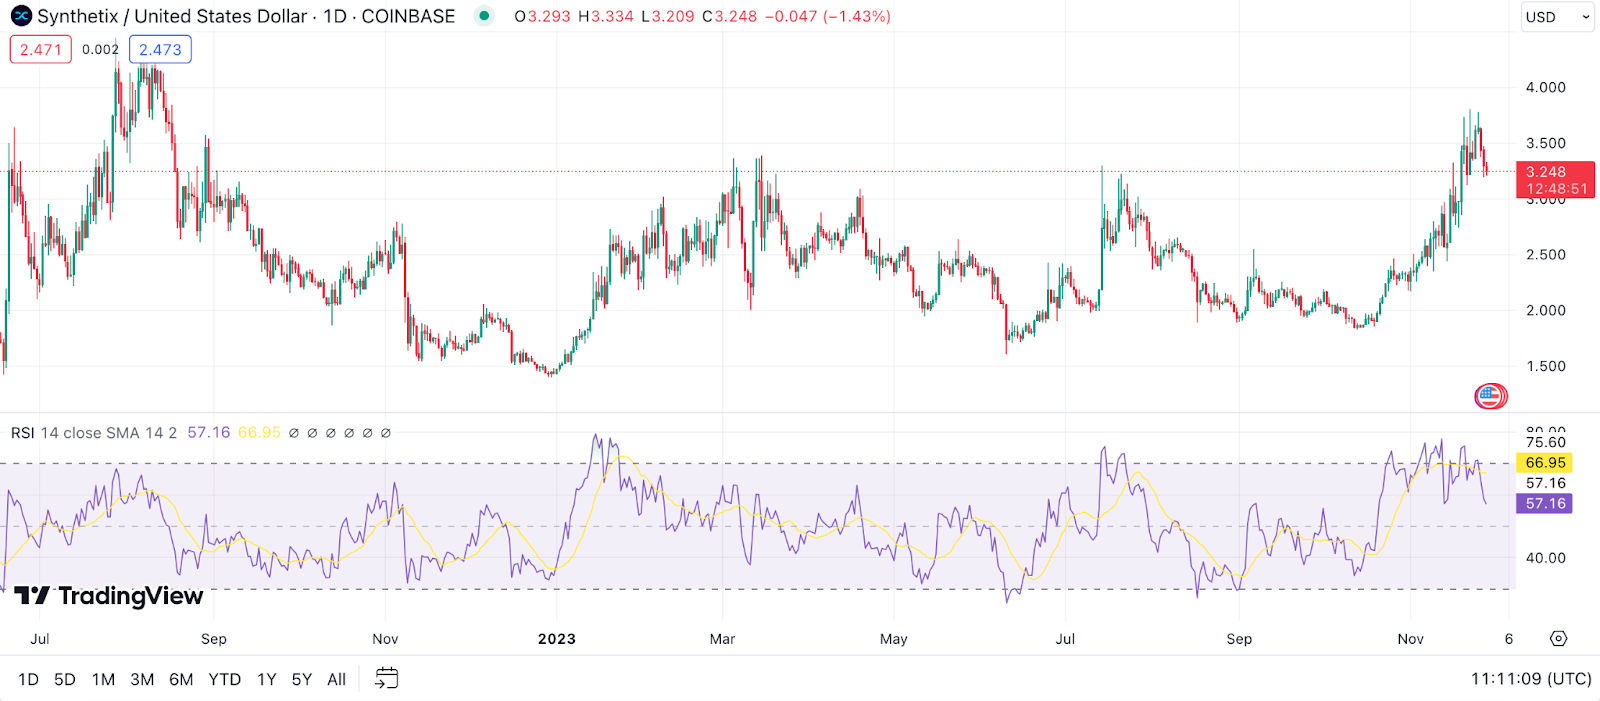This screenshot has height=701, width=1600.
Task: Click the 11:11:09 (UTC) timezone clock
Action: (1531, 679)
